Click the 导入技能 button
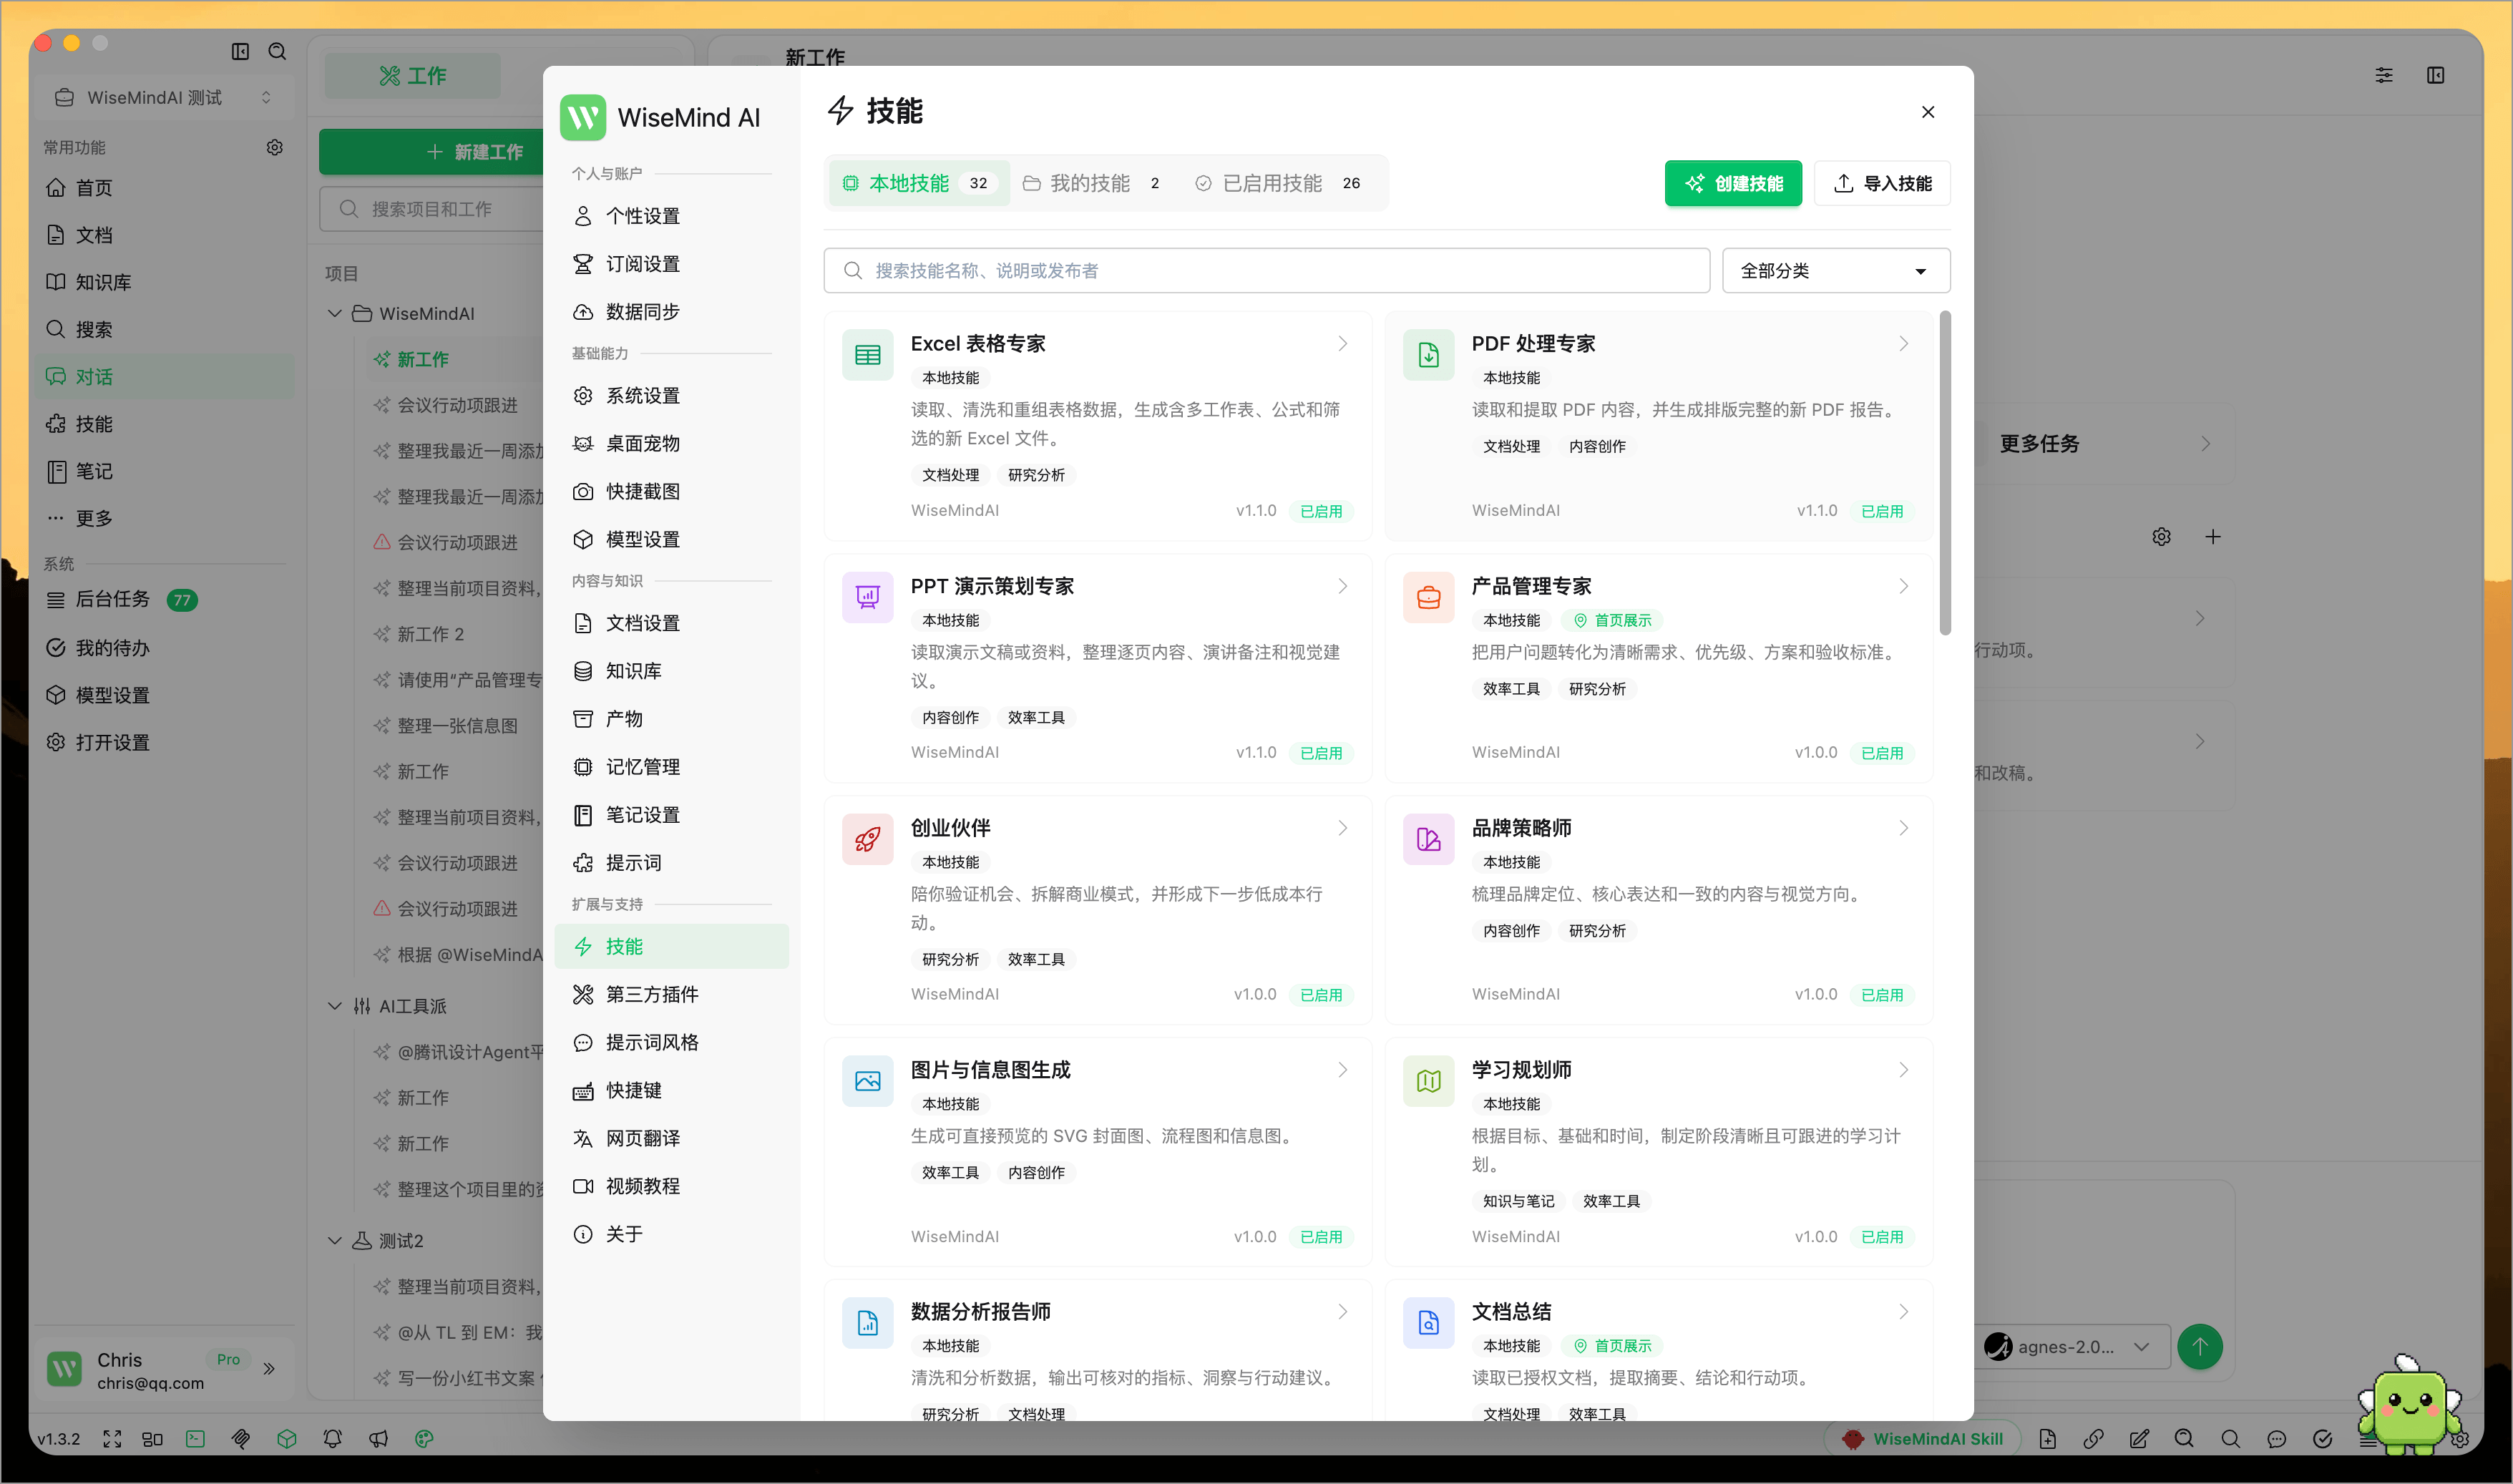This screenshot has height=1484, width=2513. [1882, 183]
